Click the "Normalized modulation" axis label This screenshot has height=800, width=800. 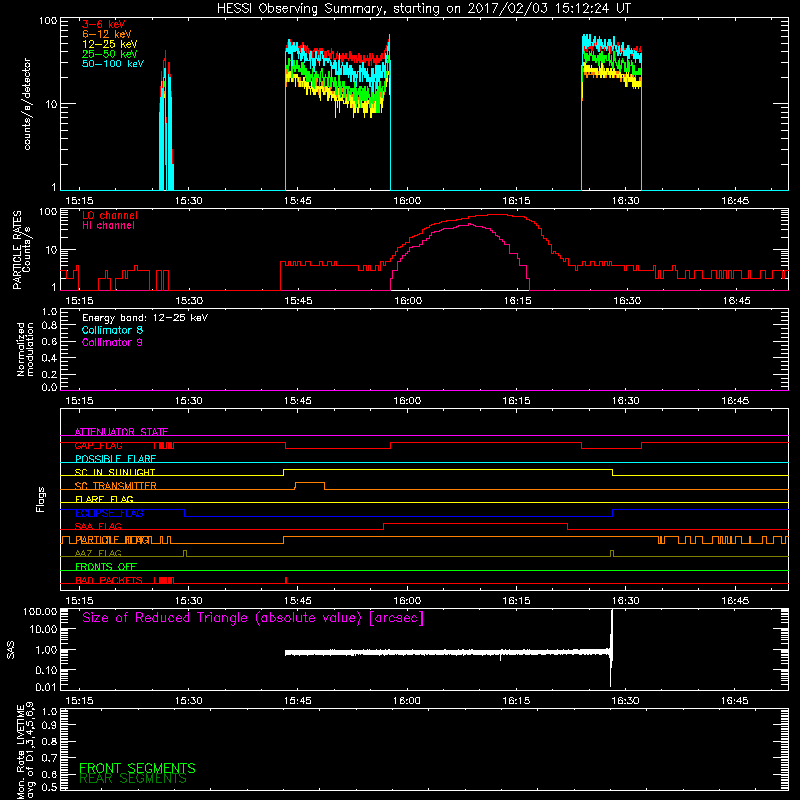[x=25, y=349]
